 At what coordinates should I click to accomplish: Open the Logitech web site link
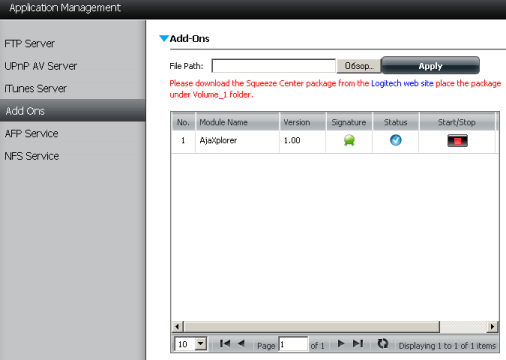point(402,83)
